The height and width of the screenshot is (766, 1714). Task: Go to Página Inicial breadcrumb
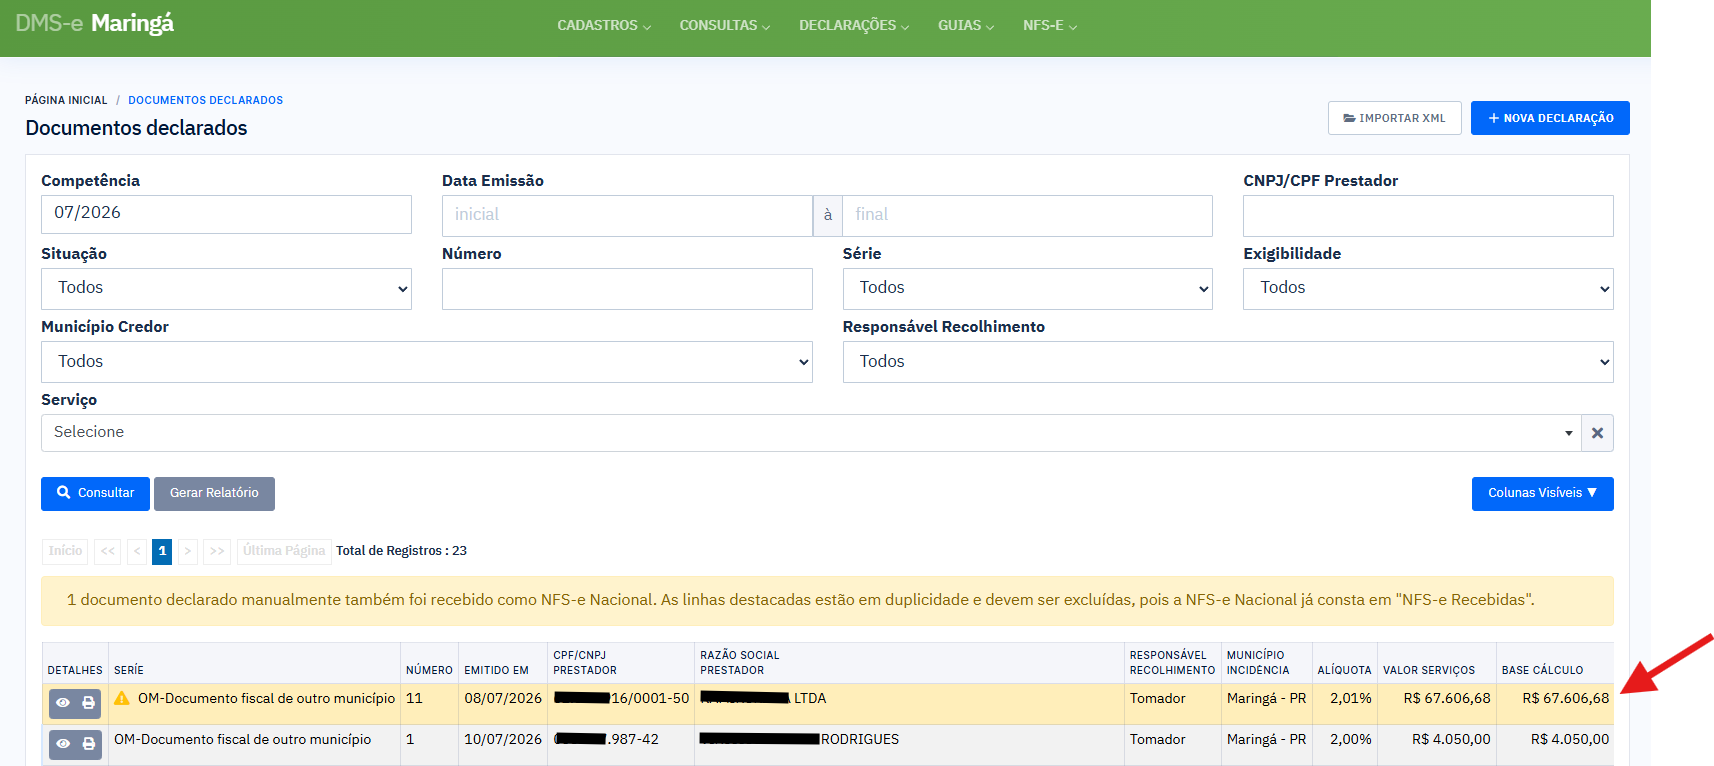(x=66, y=100)
